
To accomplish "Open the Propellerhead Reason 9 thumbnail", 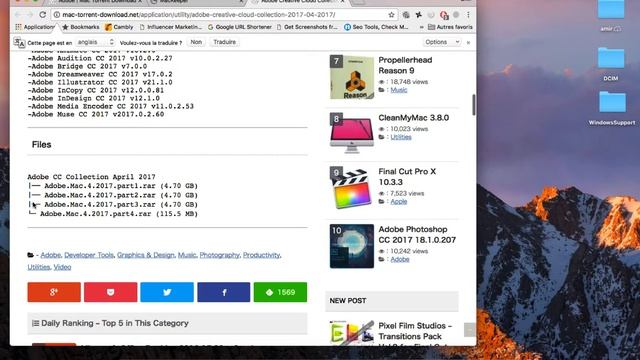I will point(351,77).
